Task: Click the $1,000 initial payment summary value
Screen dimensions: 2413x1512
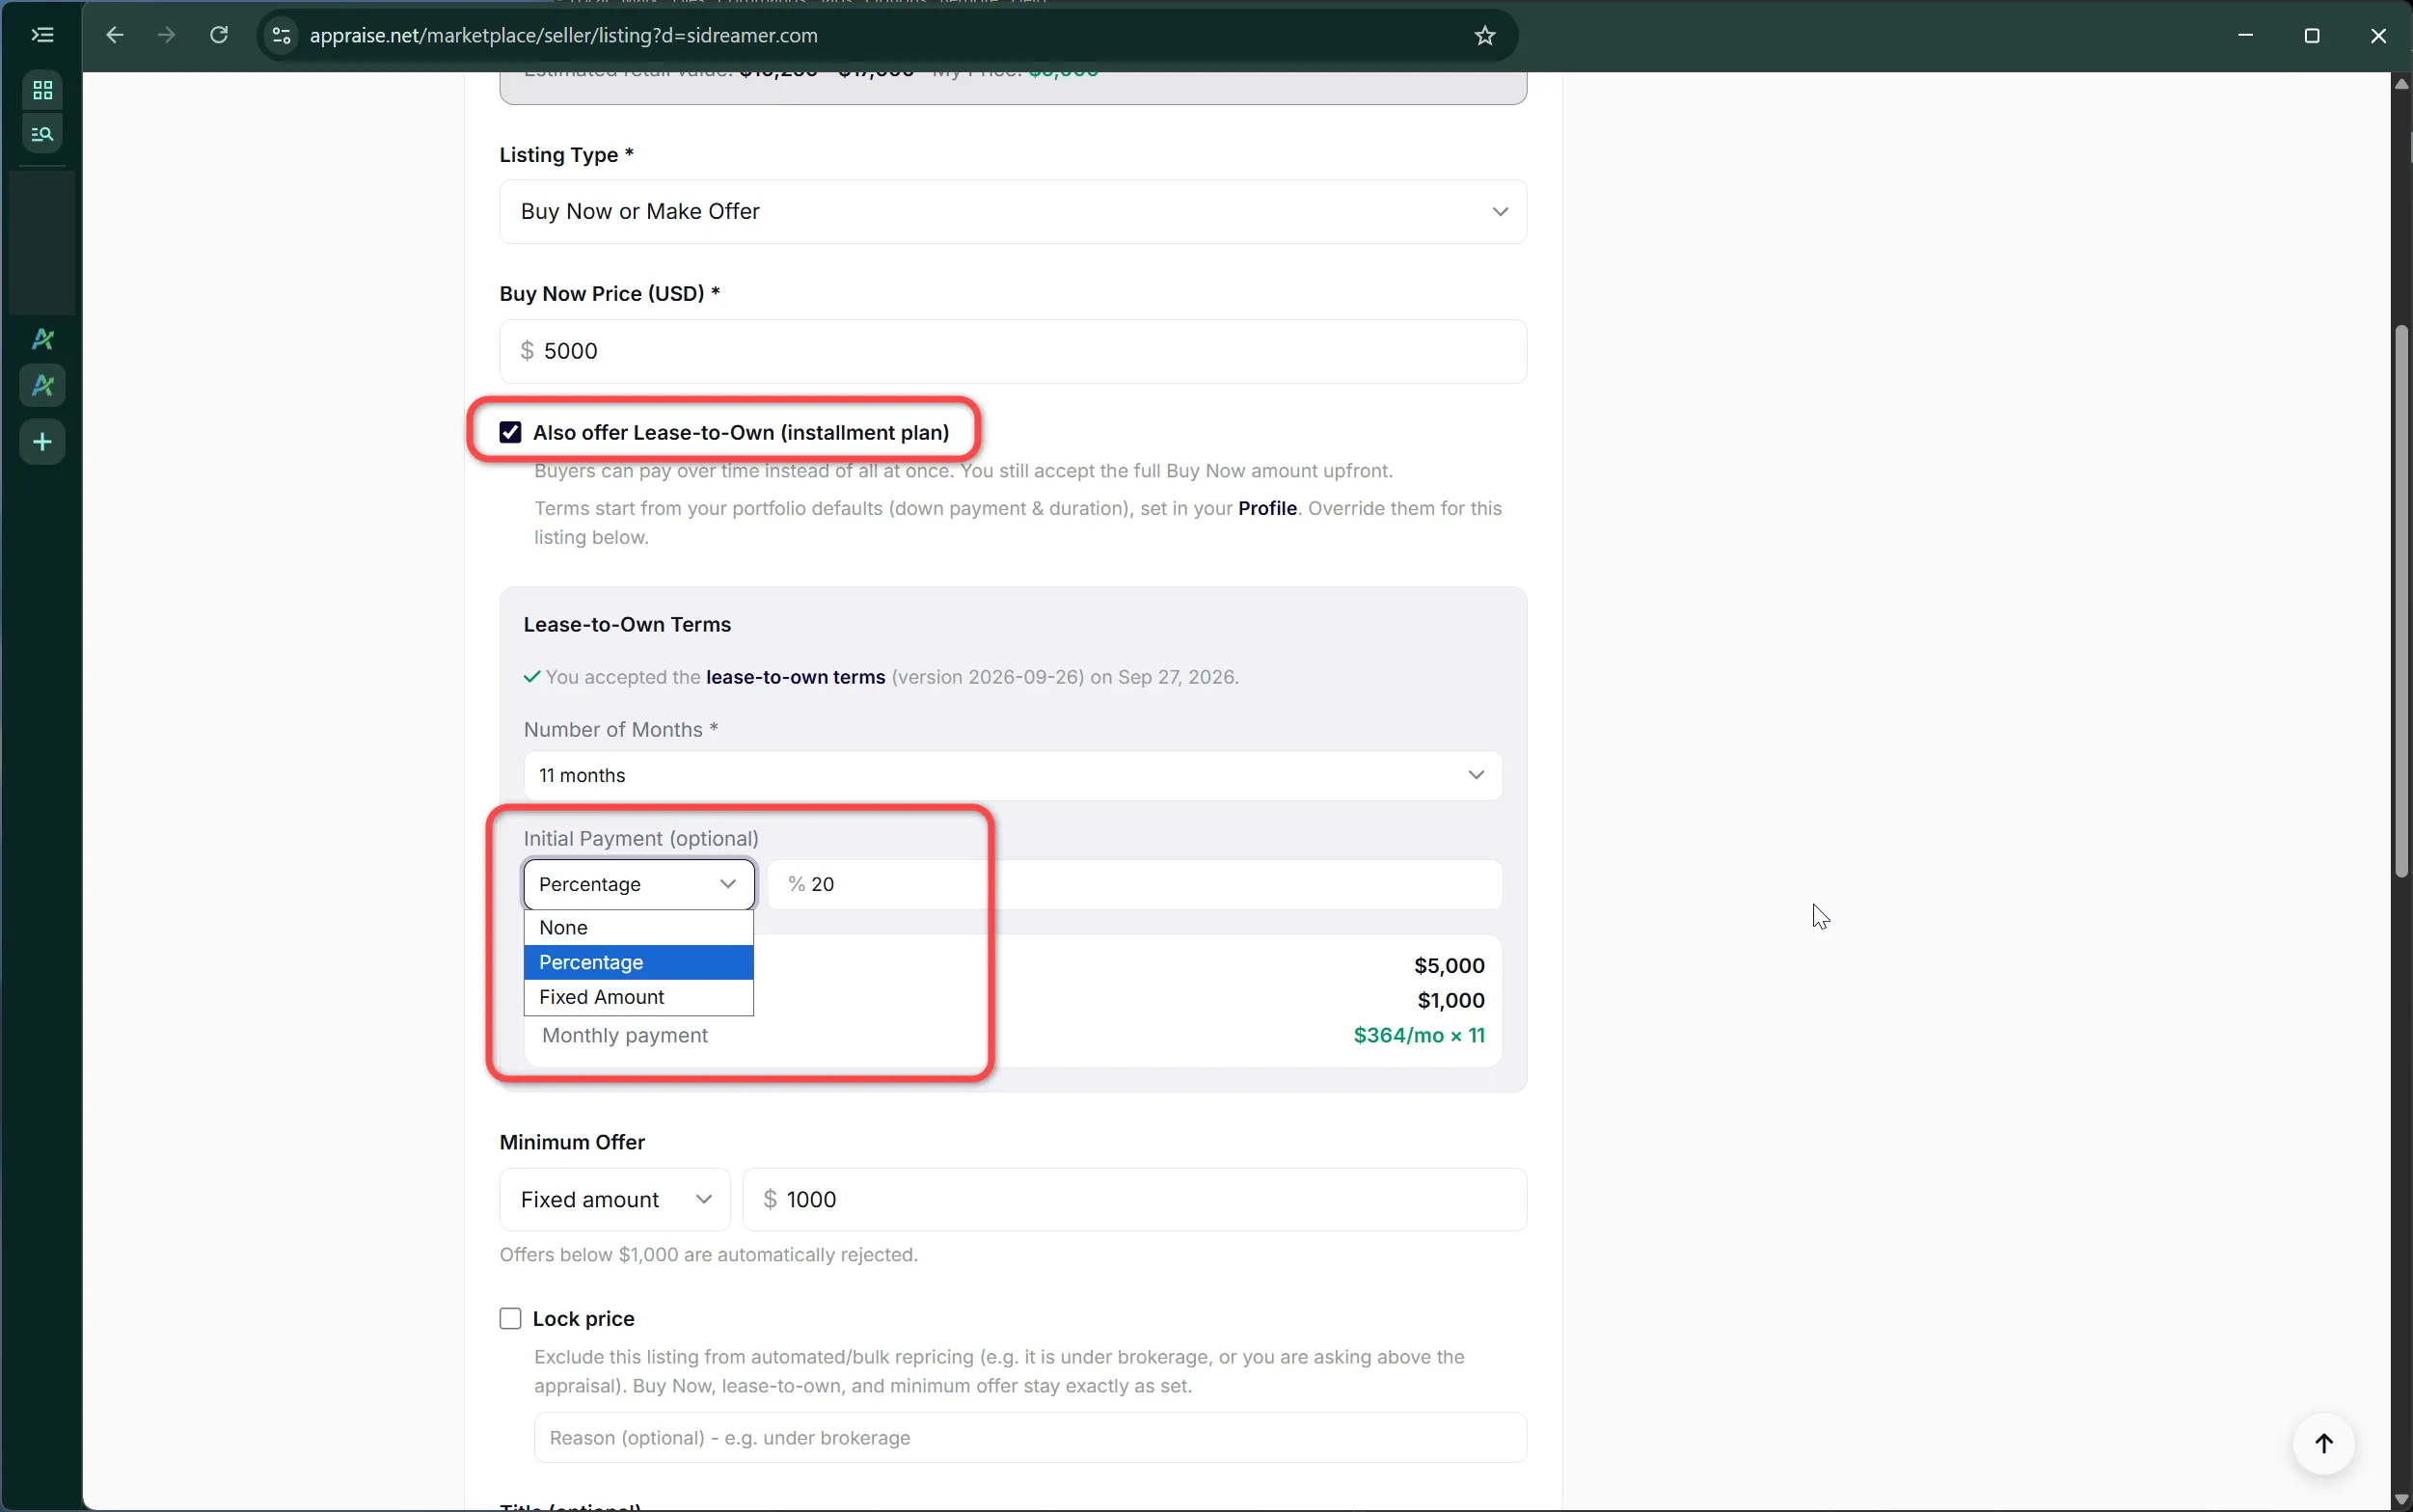Action: point(1451,1000)
